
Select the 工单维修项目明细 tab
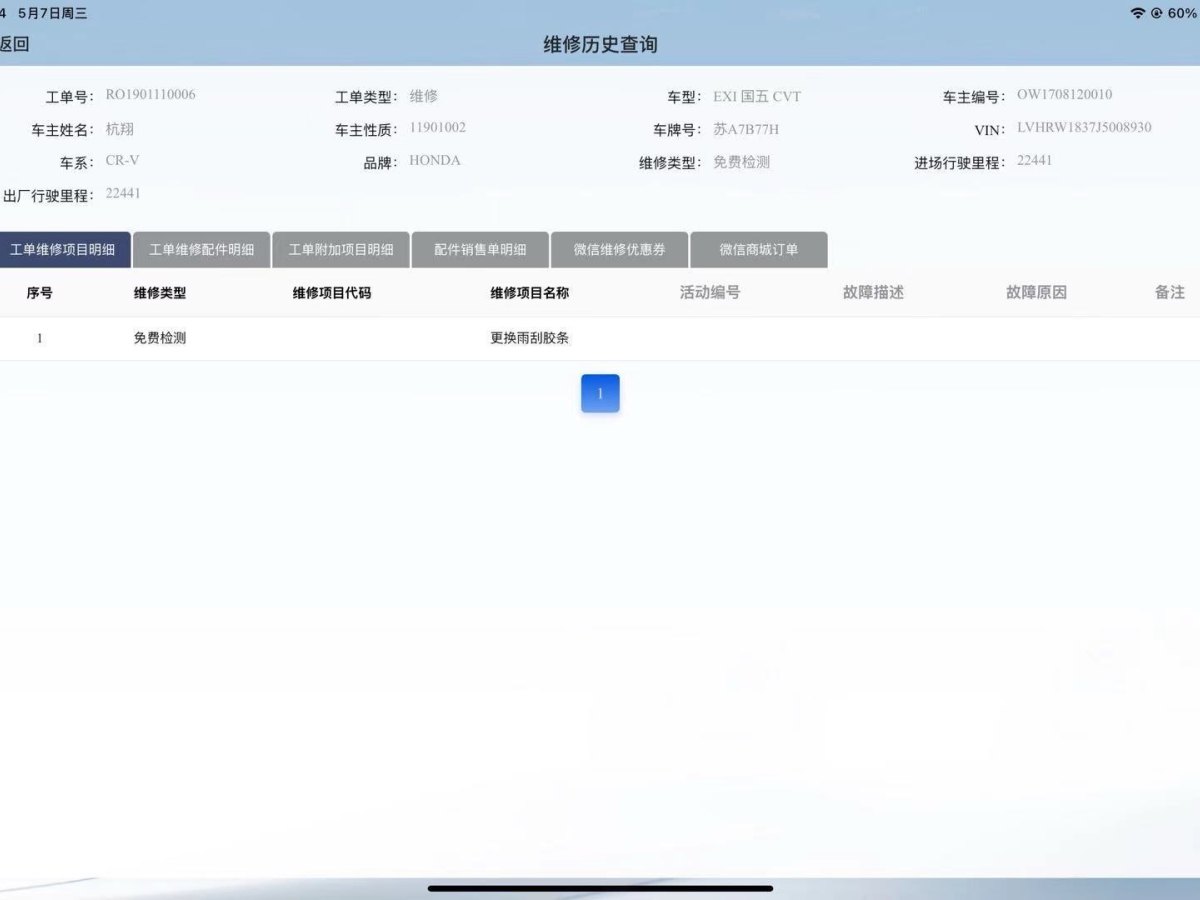coord(65,250)
